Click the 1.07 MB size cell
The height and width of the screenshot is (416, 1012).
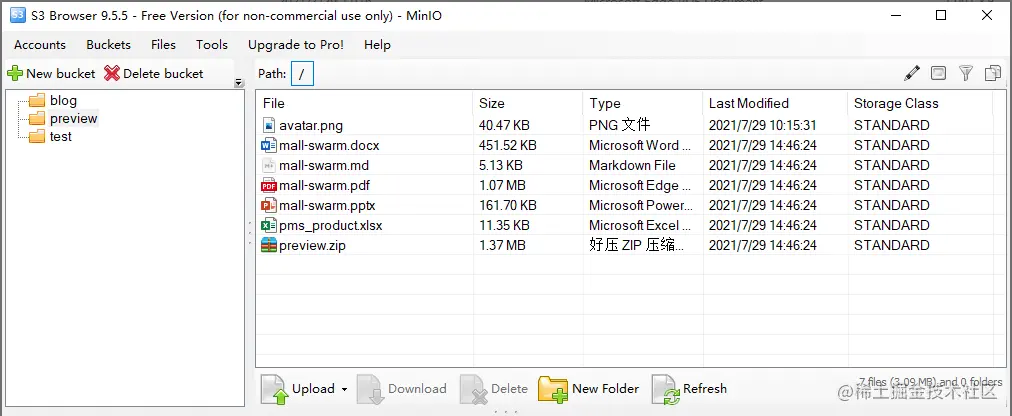502,185
